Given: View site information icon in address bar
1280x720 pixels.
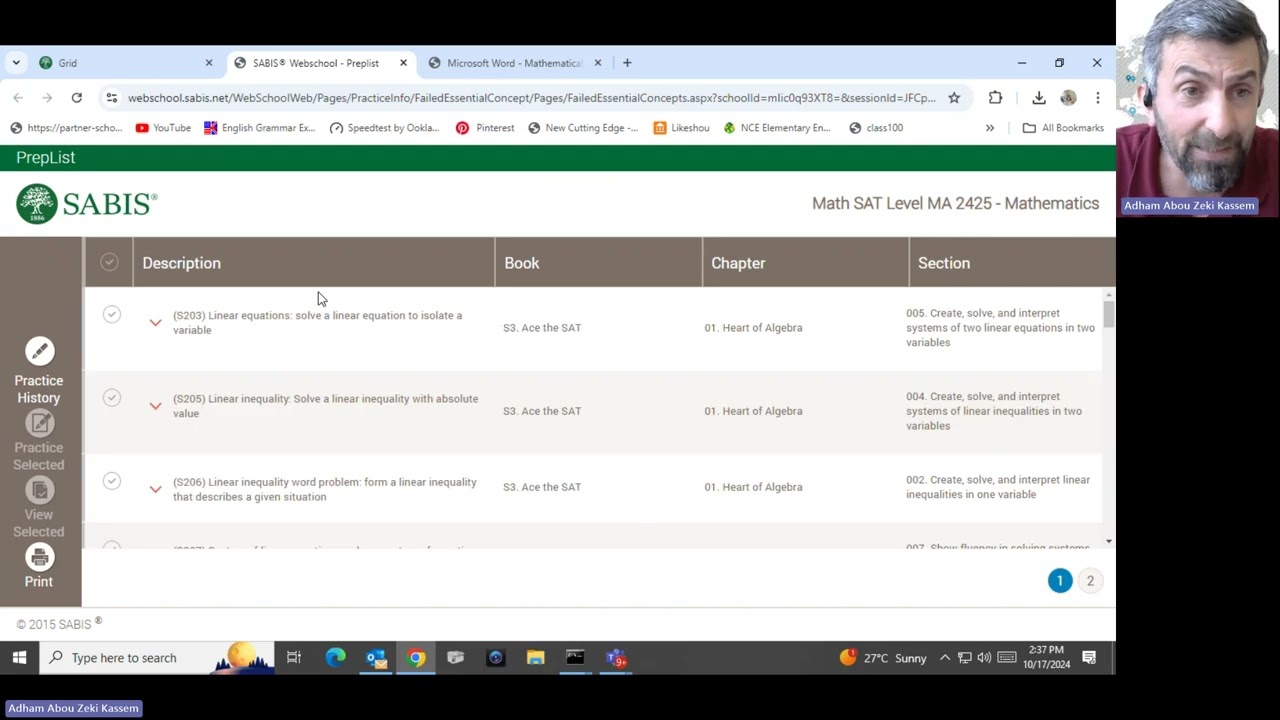Looking at the screenshot, I should pyautogui.click(x=111, y=98).
